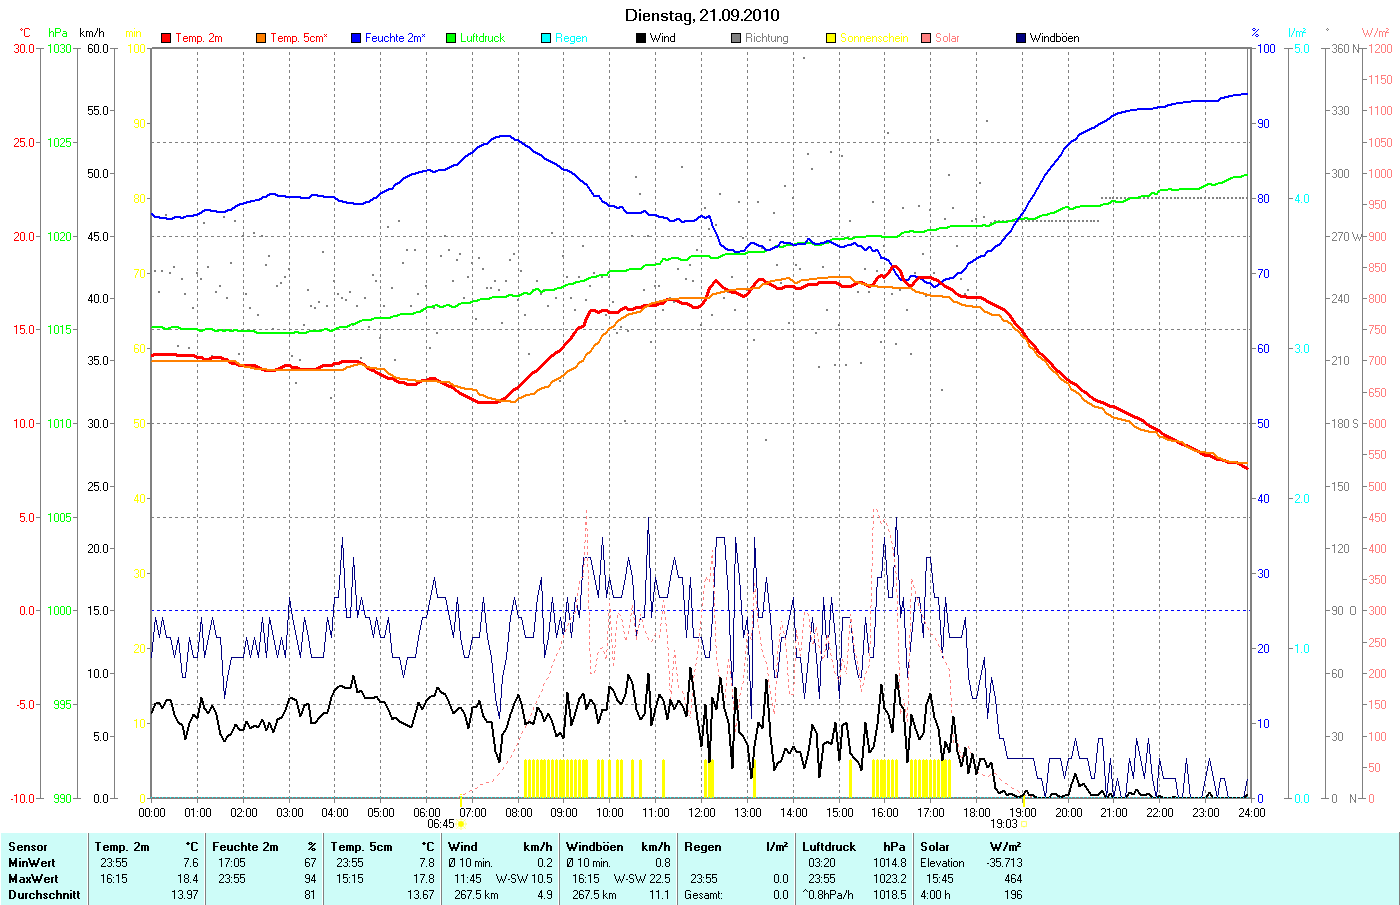Image resolution: width=1400 pixels, height=905 pixels.
Task: Select the chart title 'Dienstag, 21.09.2010'
Action: 702,15
